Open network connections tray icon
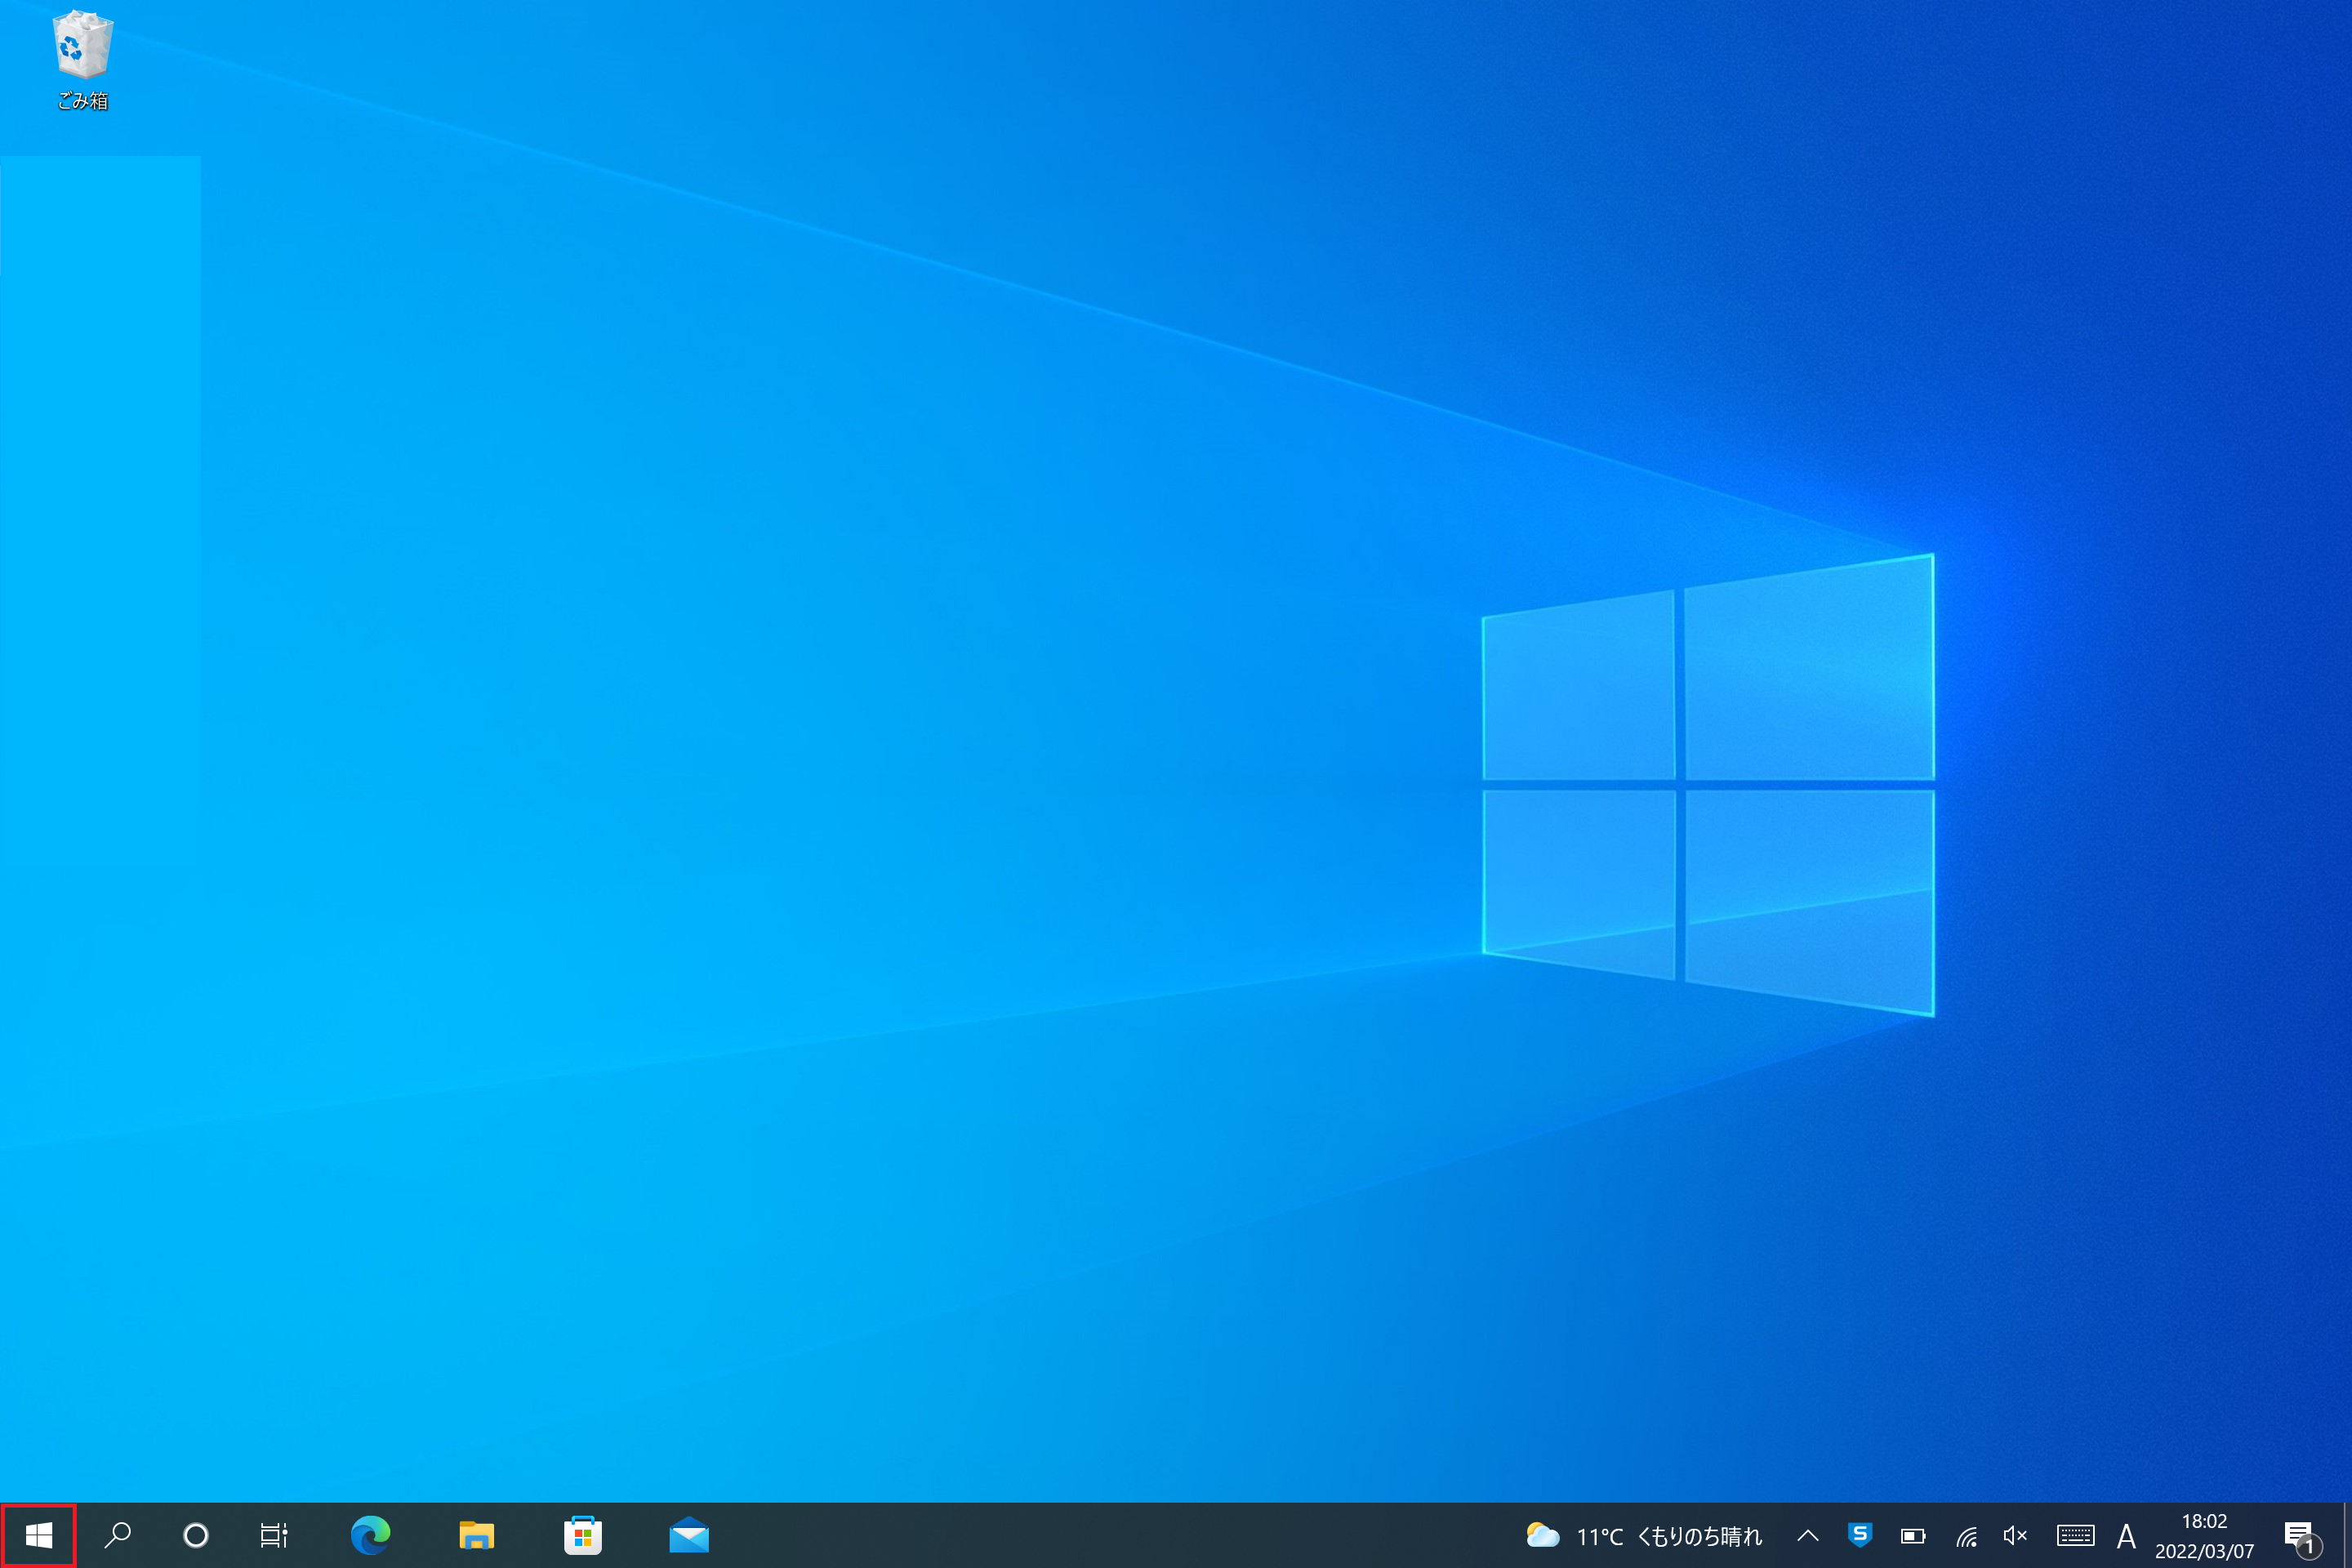This screenshot has width=2352, height=1568. click(x=1966, y=1536)
